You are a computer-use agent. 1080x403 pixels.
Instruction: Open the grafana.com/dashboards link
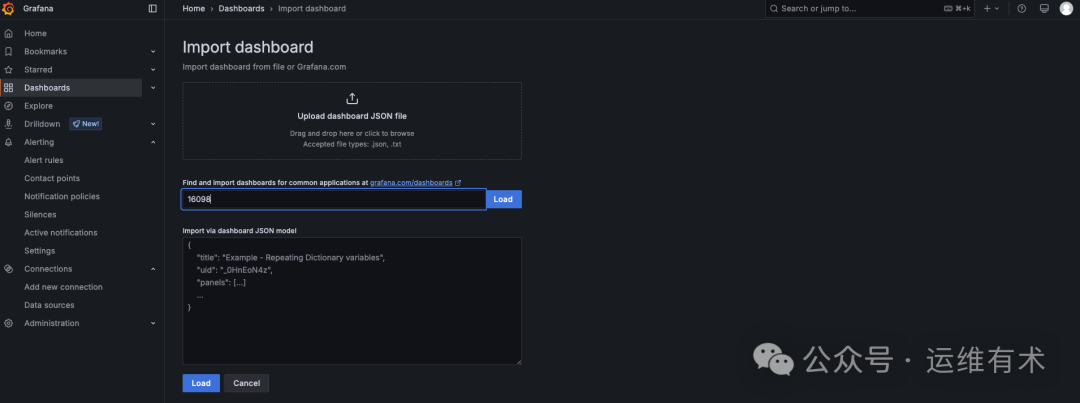tap(411, 183)
